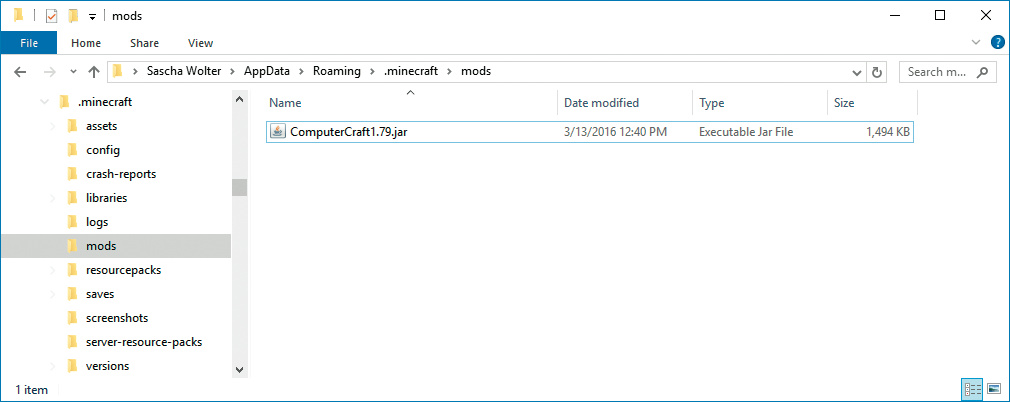This screenshot has width=1010, height=402.
Task: Select ComputerCraft1.79.jar file
Action: (x=589, y=132)
